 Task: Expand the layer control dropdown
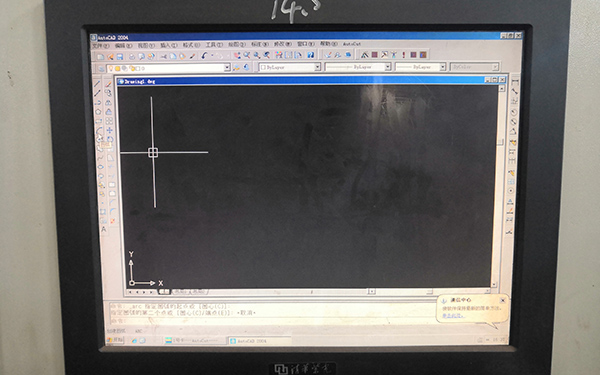click(x=227, y=68)
